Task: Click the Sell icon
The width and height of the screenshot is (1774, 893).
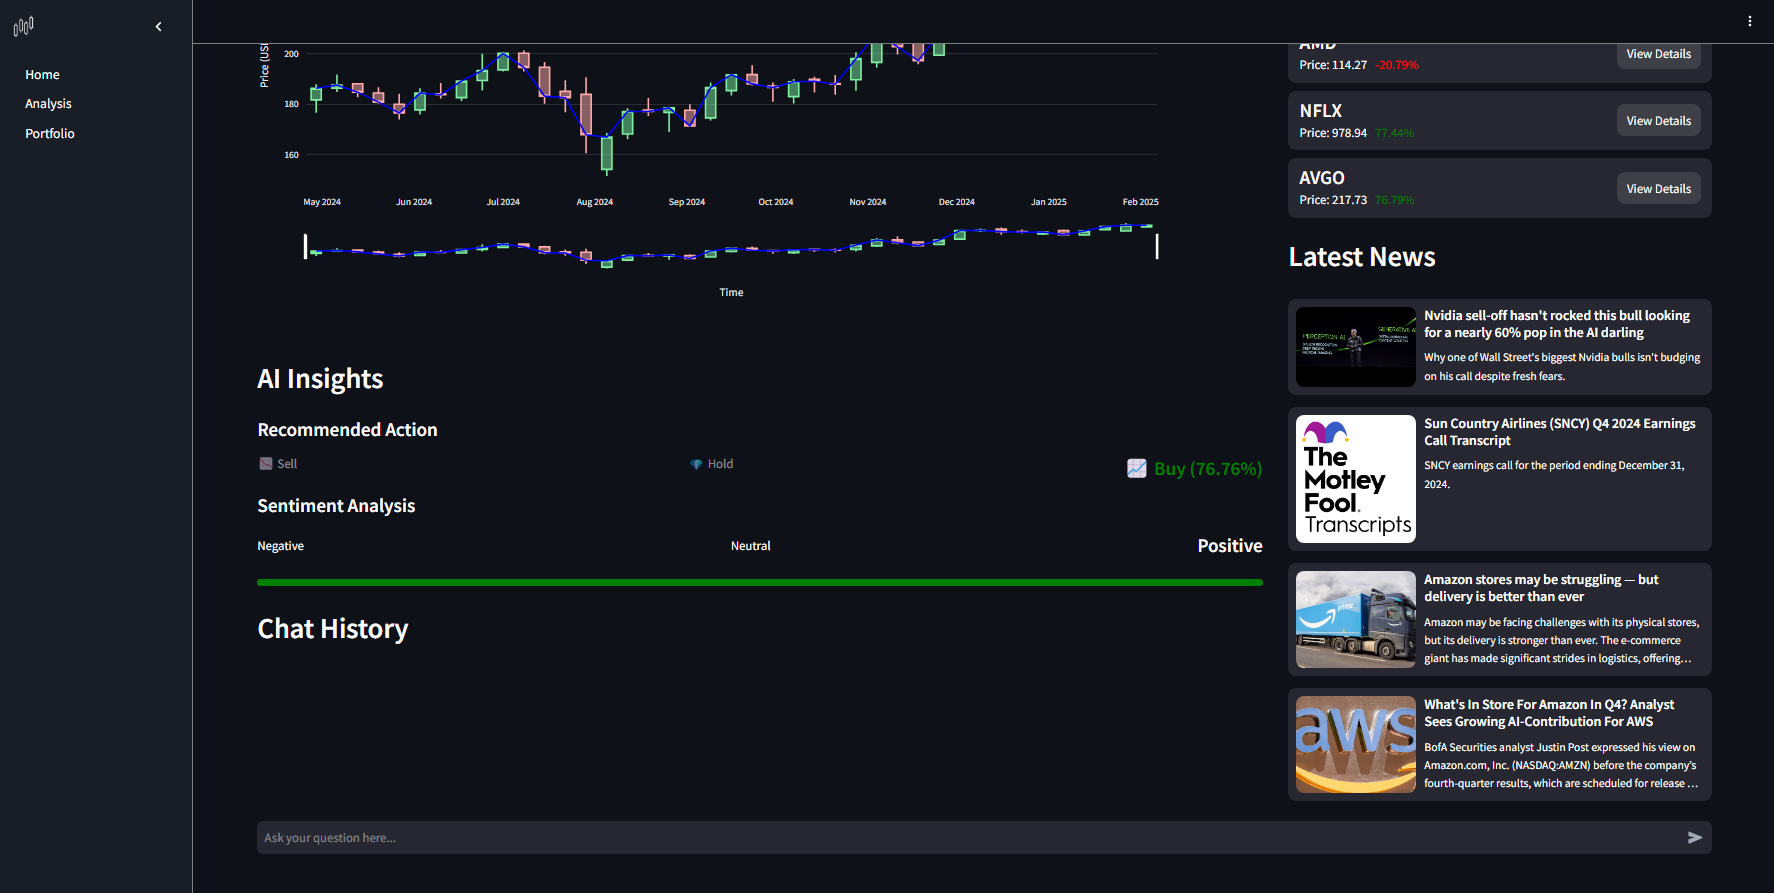Action: point(266,464)
